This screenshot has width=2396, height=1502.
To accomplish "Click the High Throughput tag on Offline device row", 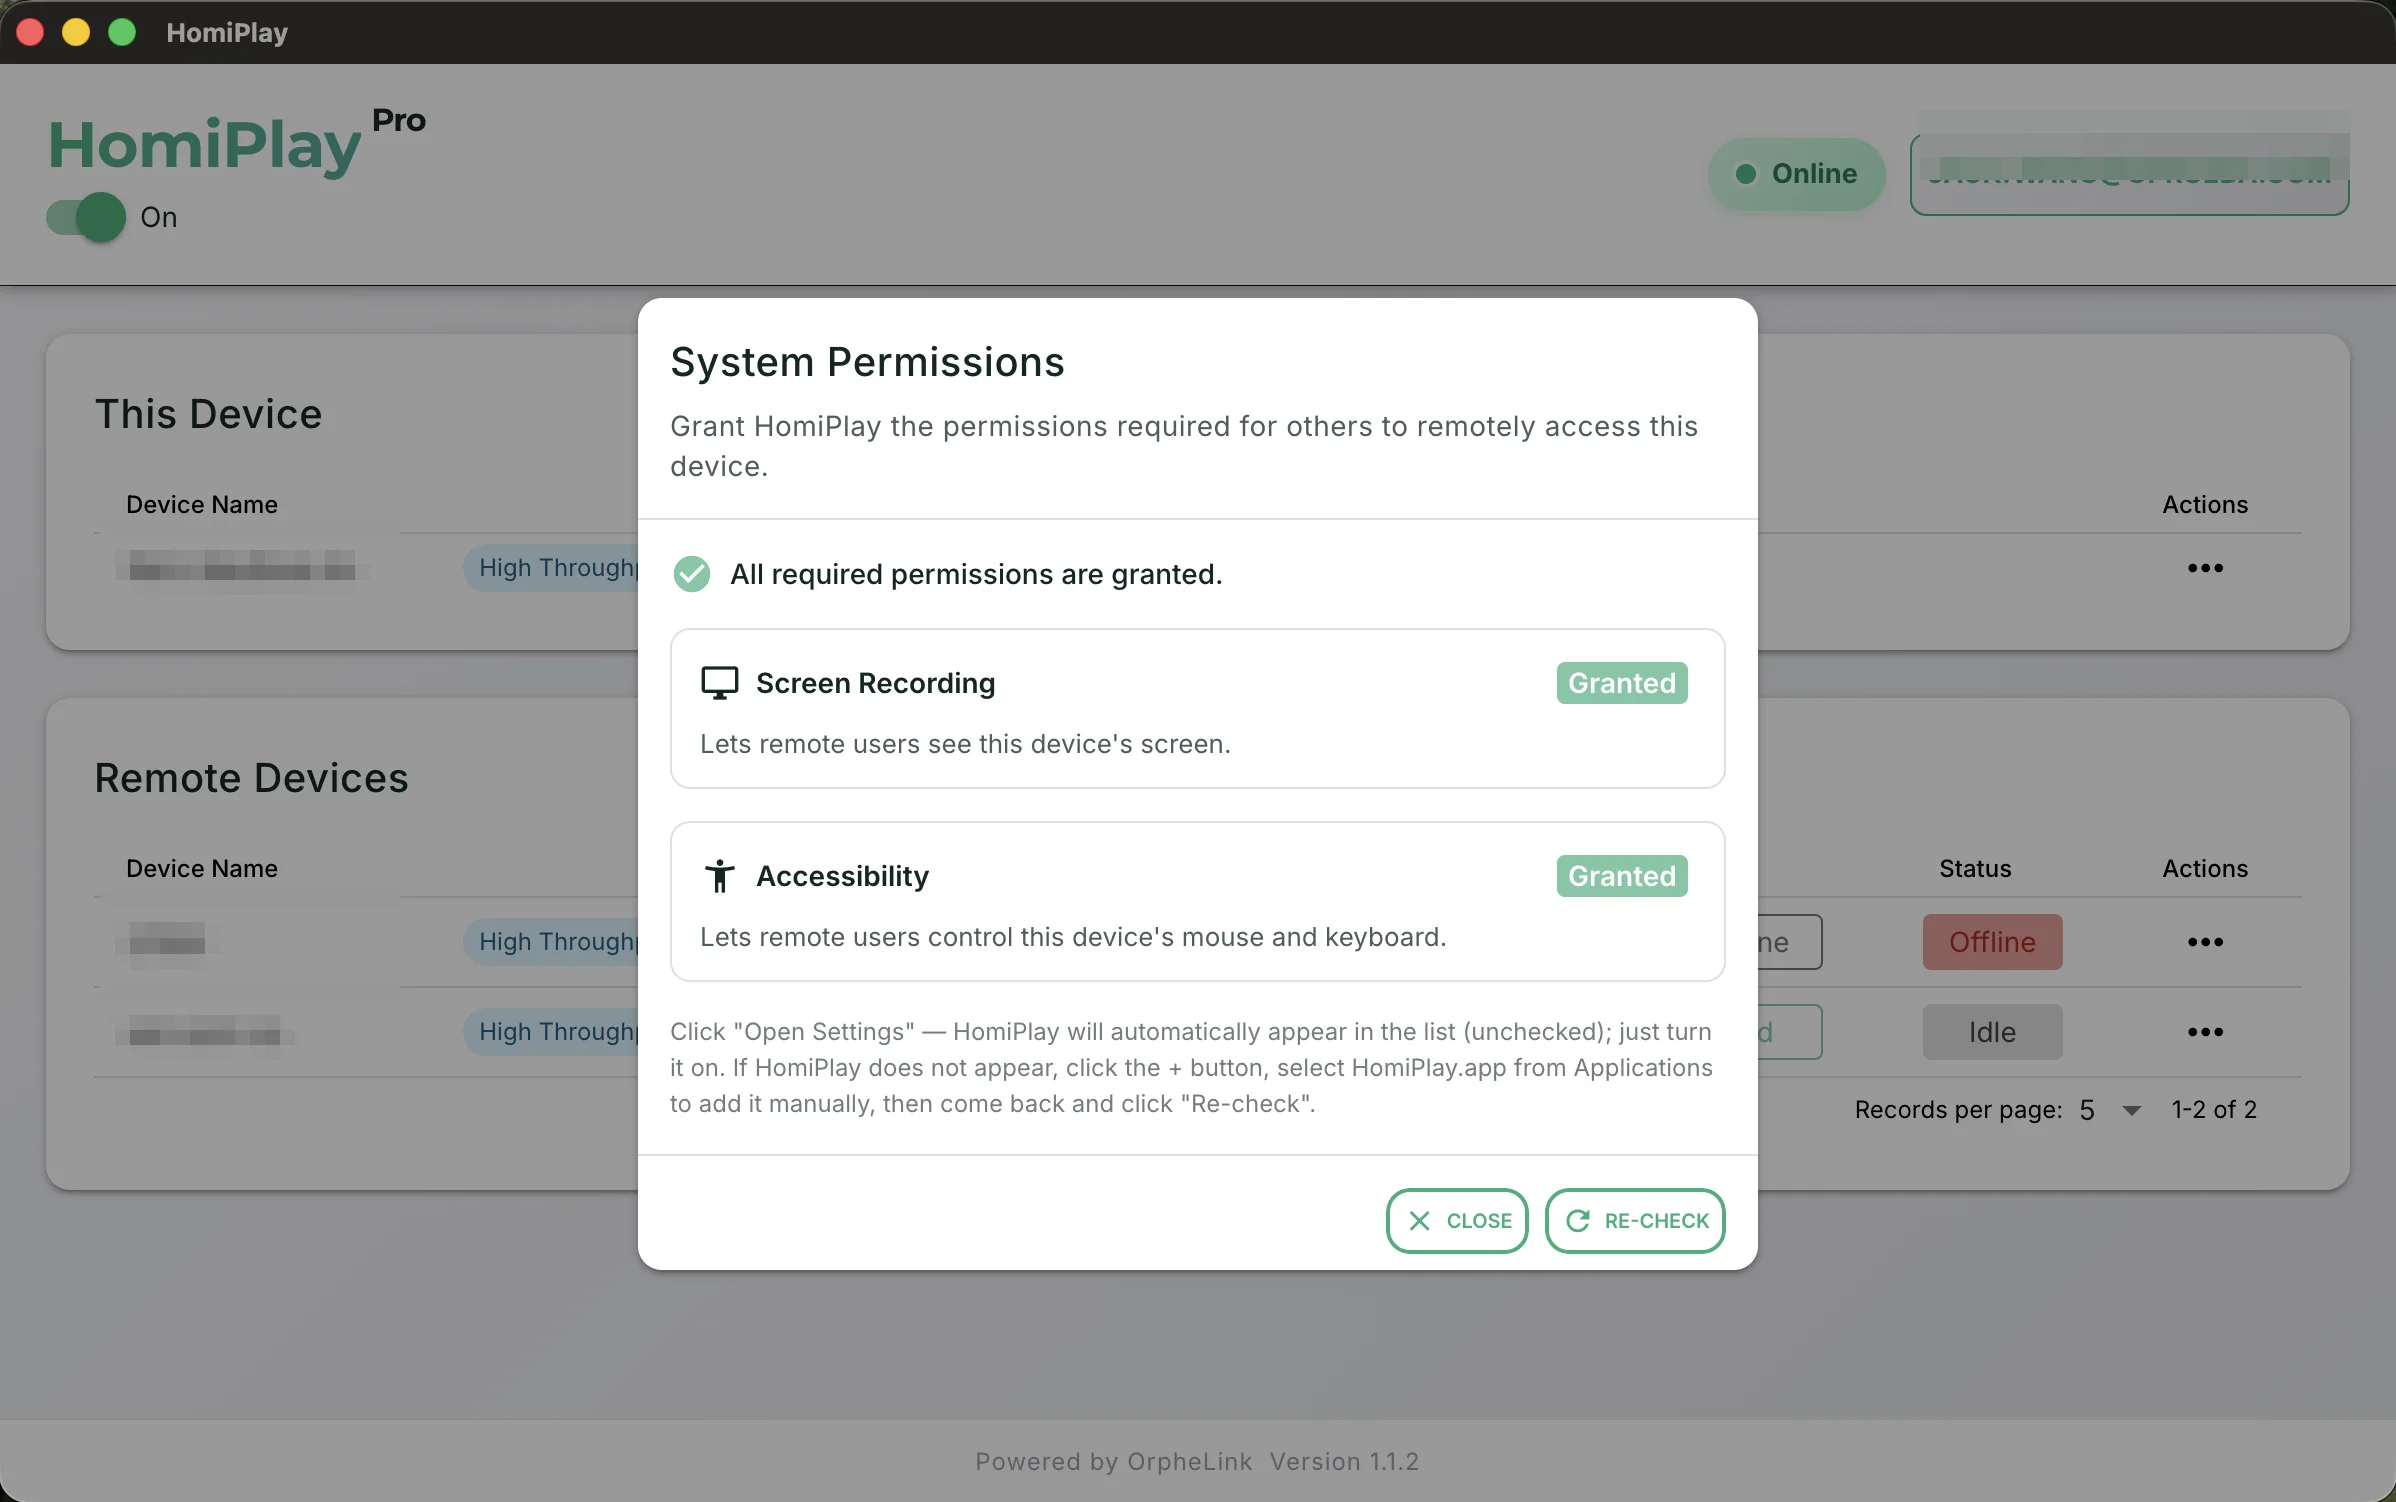I will [x=551, y=942].
